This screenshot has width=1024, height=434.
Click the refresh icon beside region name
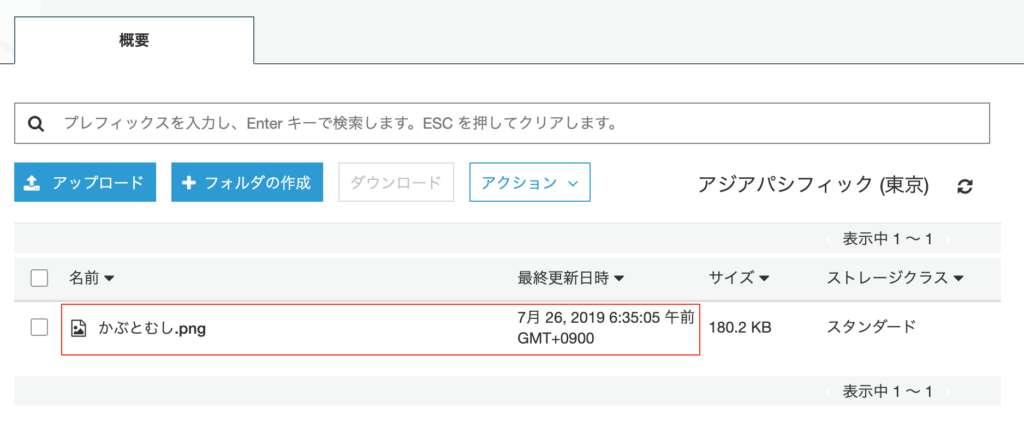click(x=965, y=186)
